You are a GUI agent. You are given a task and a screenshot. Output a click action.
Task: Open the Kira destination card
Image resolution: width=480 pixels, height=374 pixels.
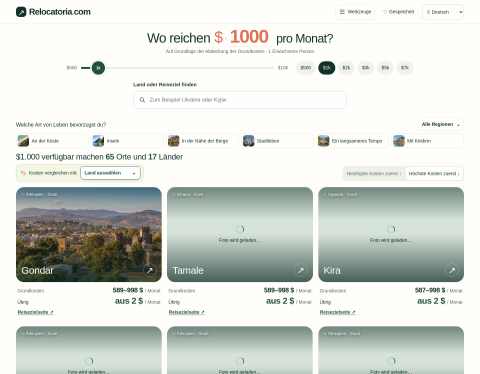point(391,234)
